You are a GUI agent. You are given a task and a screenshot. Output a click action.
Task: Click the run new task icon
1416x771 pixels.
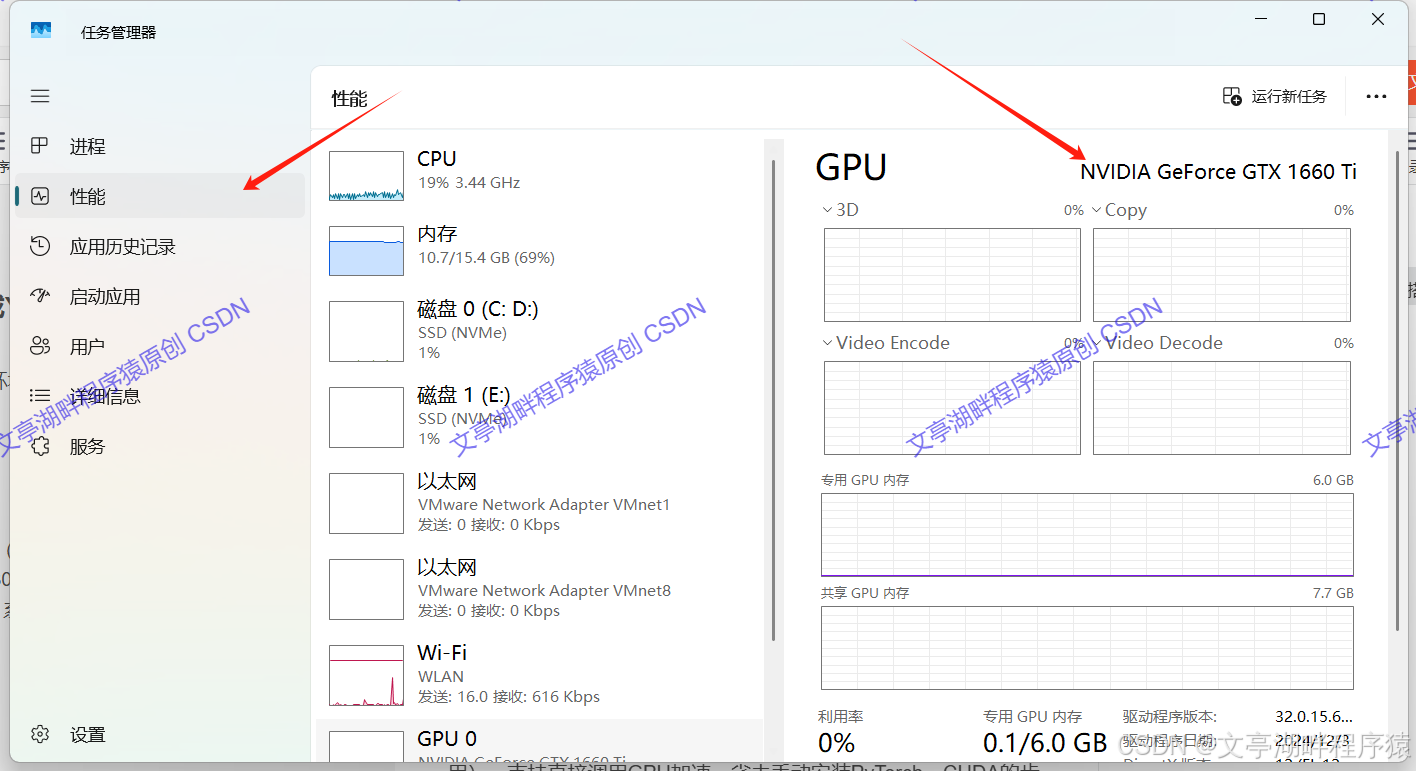pos(1232,96)
